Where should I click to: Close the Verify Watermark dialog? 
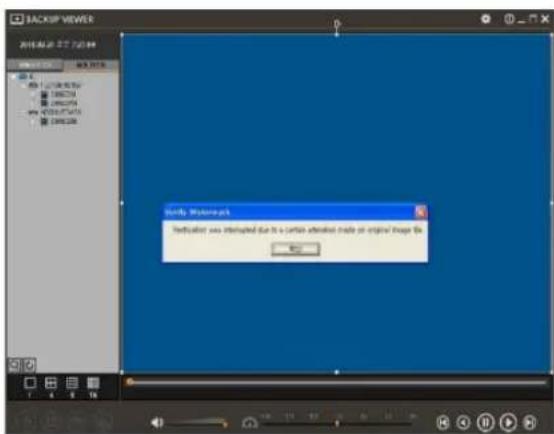(x=420, y=212)
